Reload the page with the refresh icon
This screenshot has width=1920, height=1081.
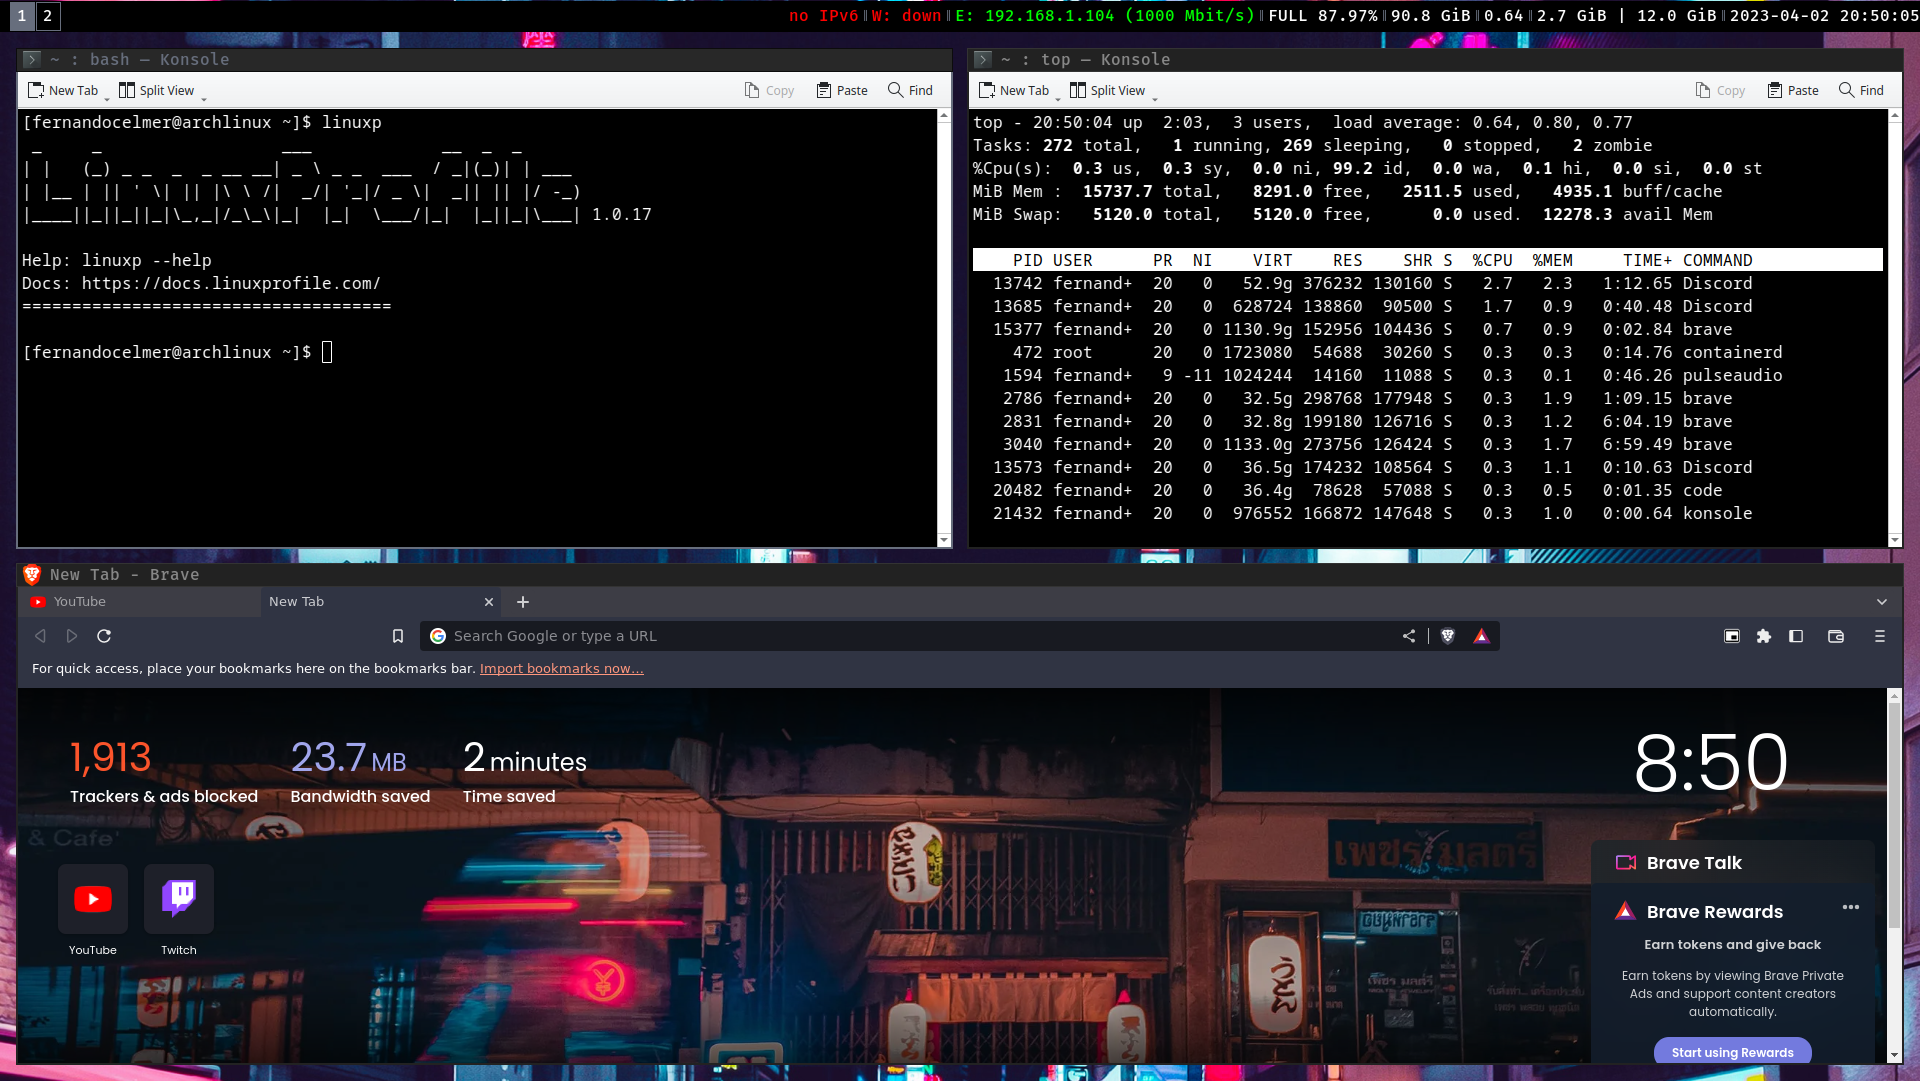104,636
